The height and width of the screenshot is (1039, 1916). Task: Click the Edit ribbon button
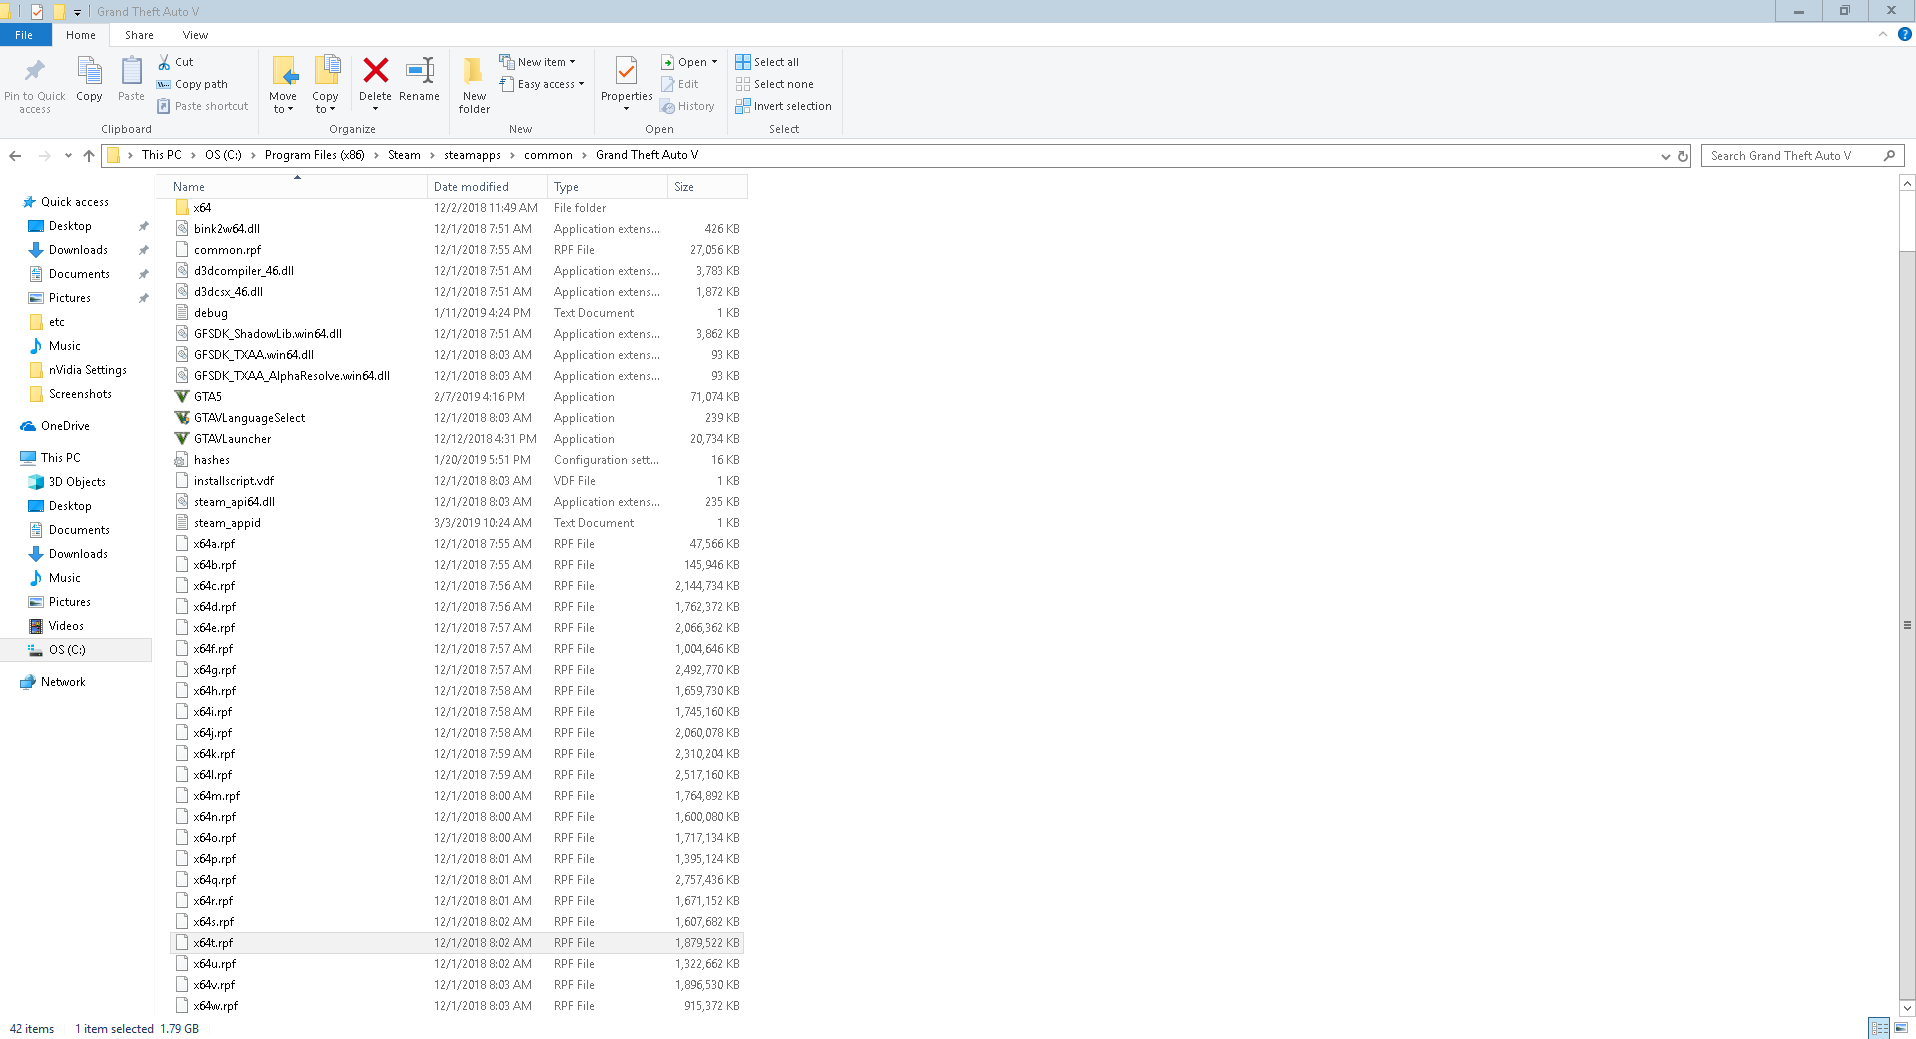(x=680, y=84)
